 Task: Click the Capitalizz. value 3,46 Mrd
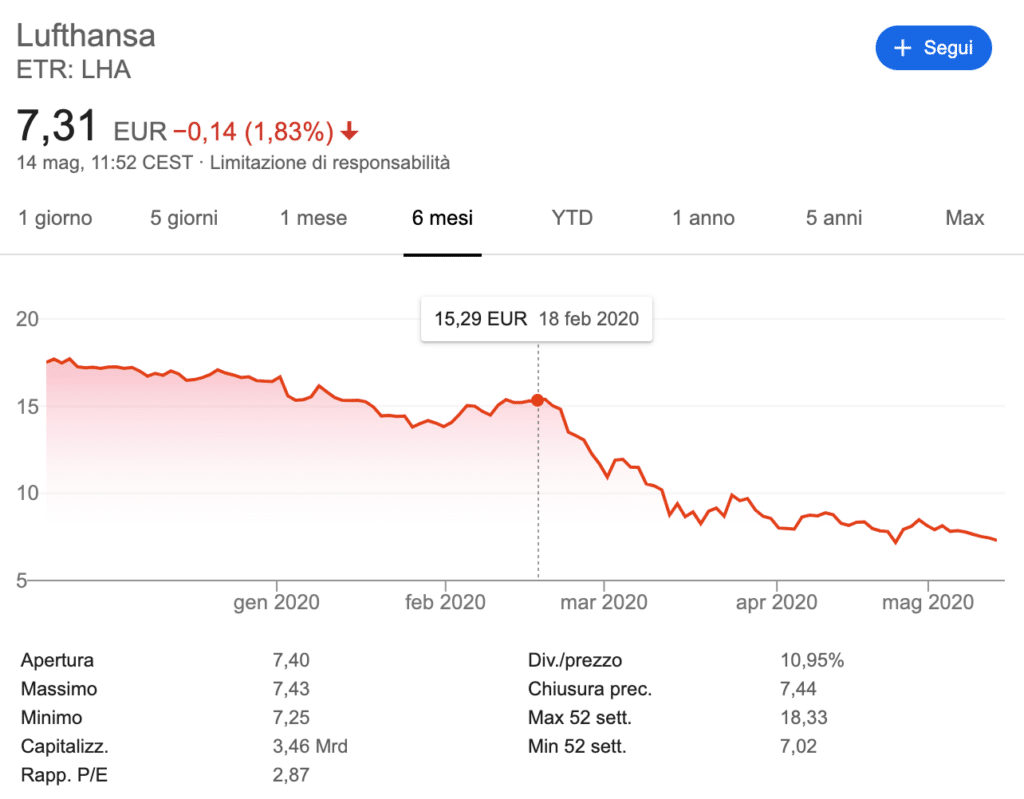click(310, 746)
